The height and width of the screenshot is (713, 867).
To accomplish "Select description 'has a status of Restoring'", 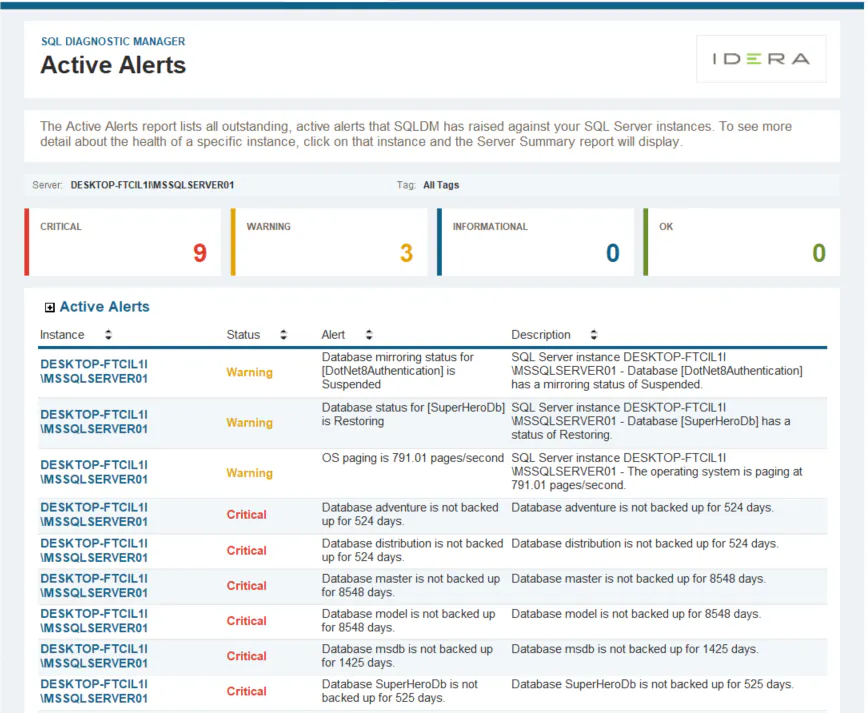I will 651,421.
